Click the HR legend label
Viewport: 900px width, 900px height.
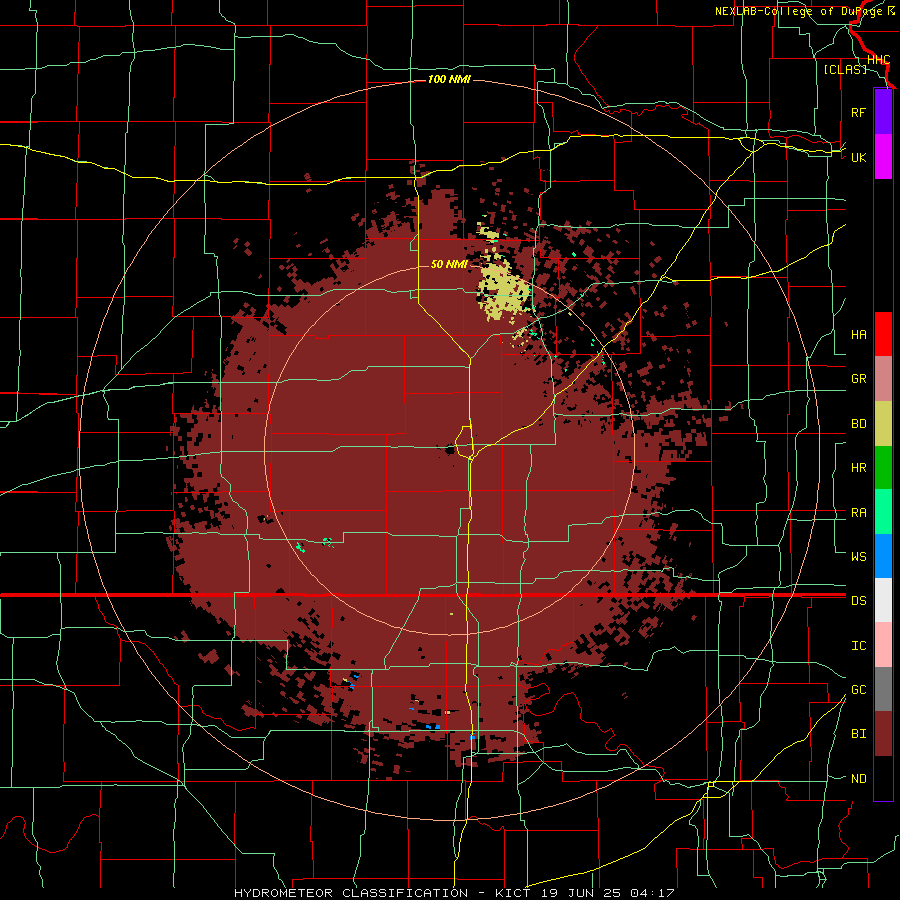tap(859, 468)
